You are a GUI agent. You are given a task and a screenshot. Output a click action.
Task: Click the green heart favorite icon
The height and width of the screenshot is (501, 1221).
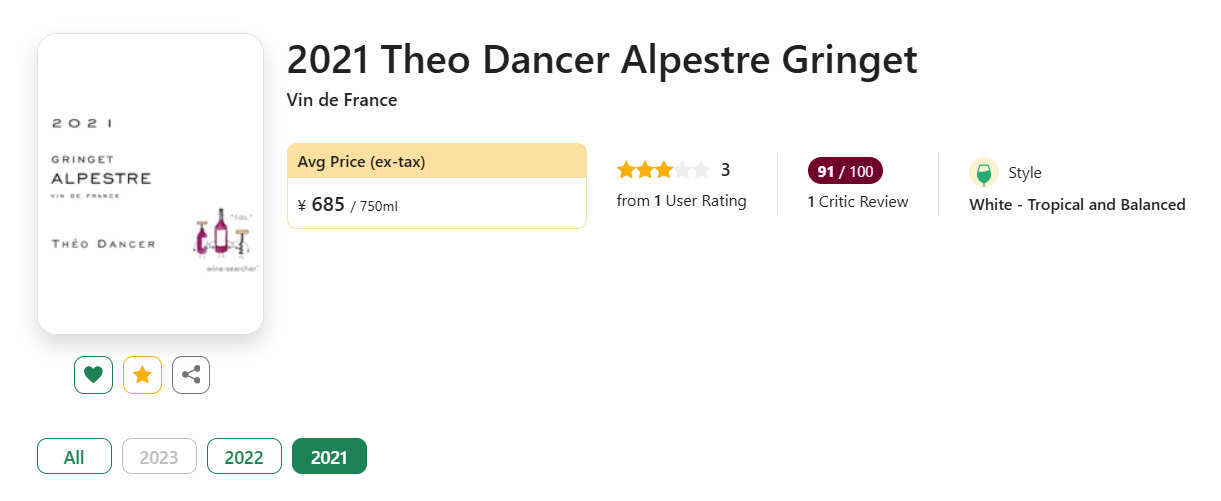coord(93,375)
